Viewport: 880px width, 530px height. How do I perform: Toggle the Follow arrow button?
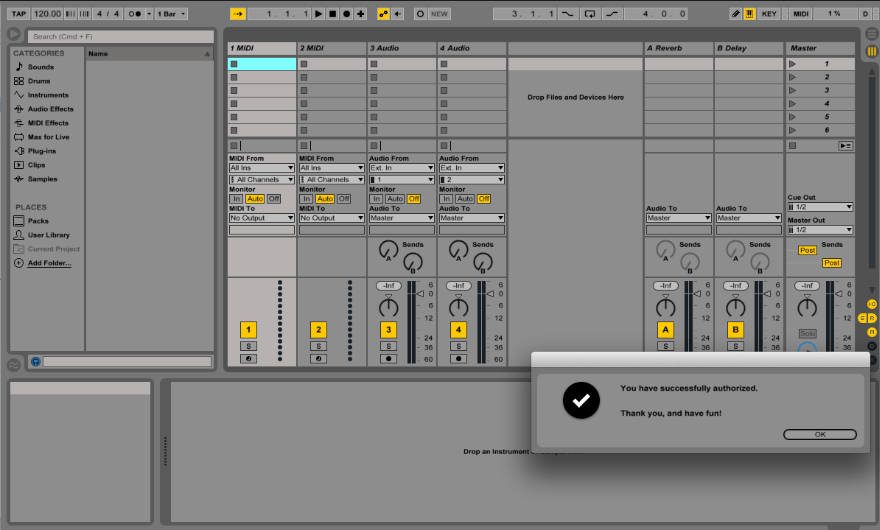point(237,13)
